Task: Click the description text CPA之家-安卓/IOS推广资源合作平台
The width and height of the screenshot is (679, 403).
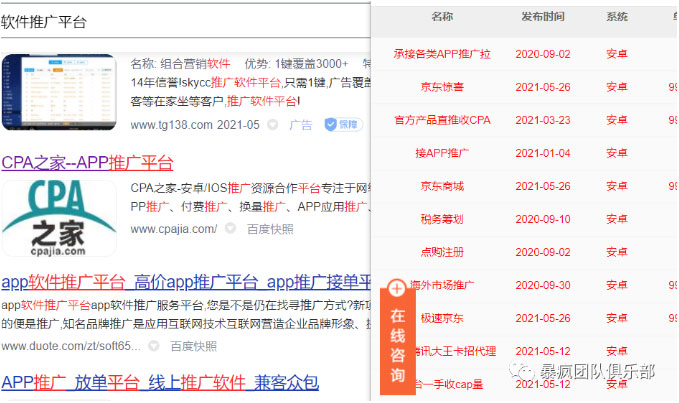Action: pyautogui.click(x=226, y=188)
